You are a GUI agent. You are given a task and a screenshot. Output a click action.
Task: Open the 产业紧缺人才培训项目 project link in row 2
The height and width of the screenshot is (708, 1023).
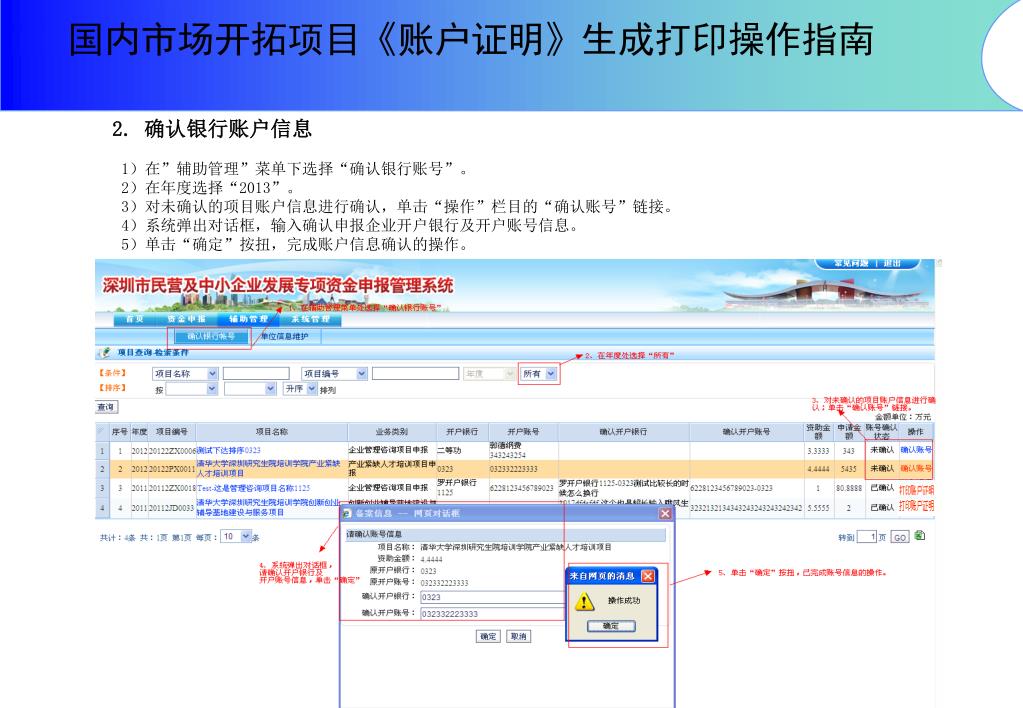(269, 469)
